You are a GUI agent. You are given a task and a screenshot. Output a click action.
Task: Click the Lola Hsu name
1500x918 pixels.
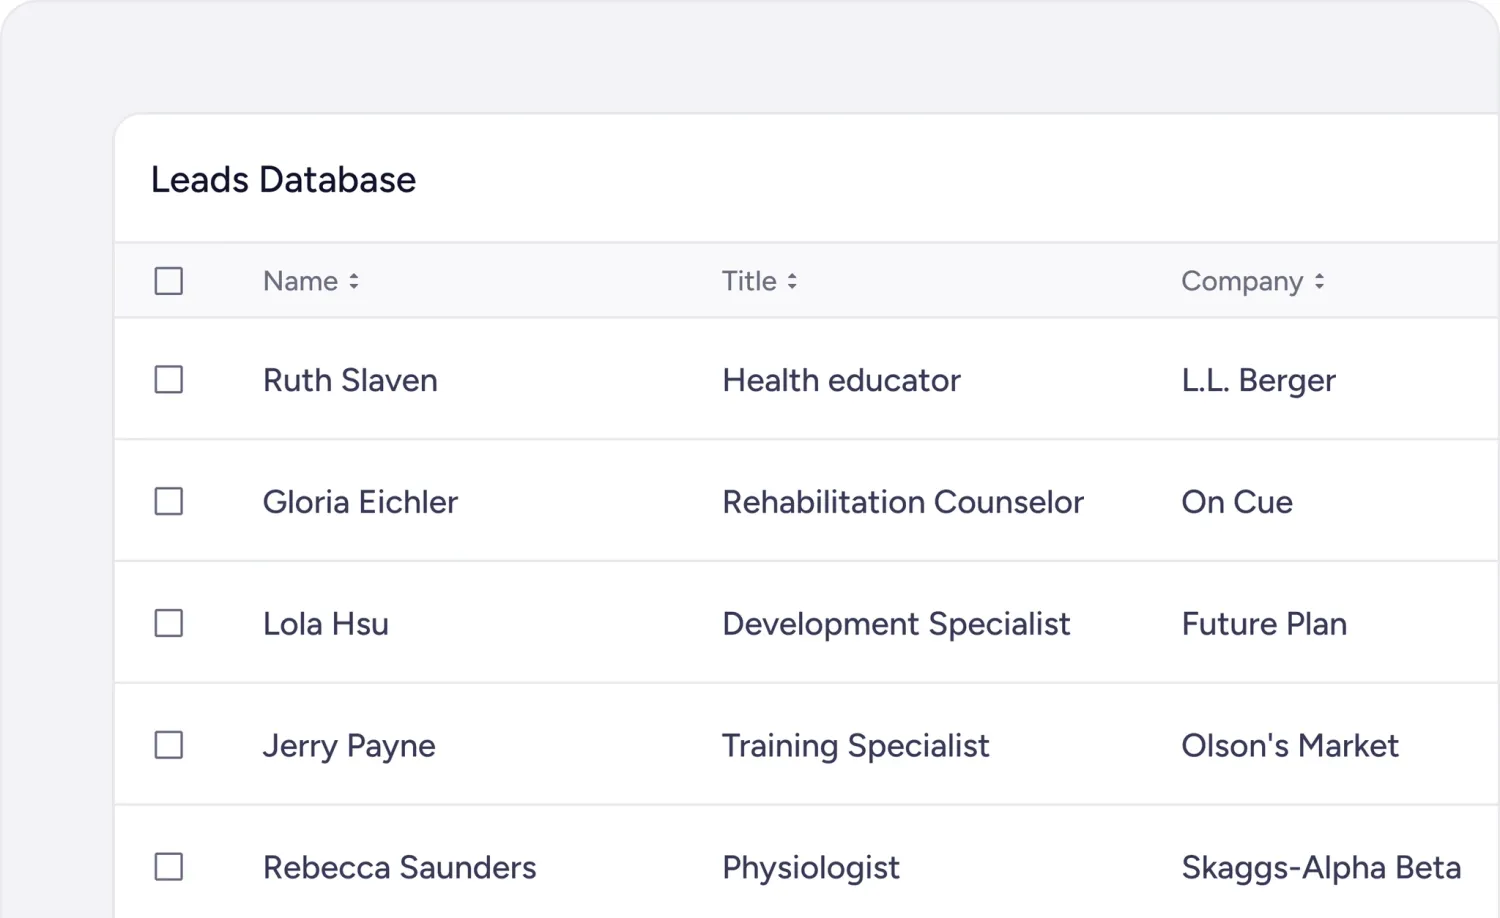click(x=326, y=624)
